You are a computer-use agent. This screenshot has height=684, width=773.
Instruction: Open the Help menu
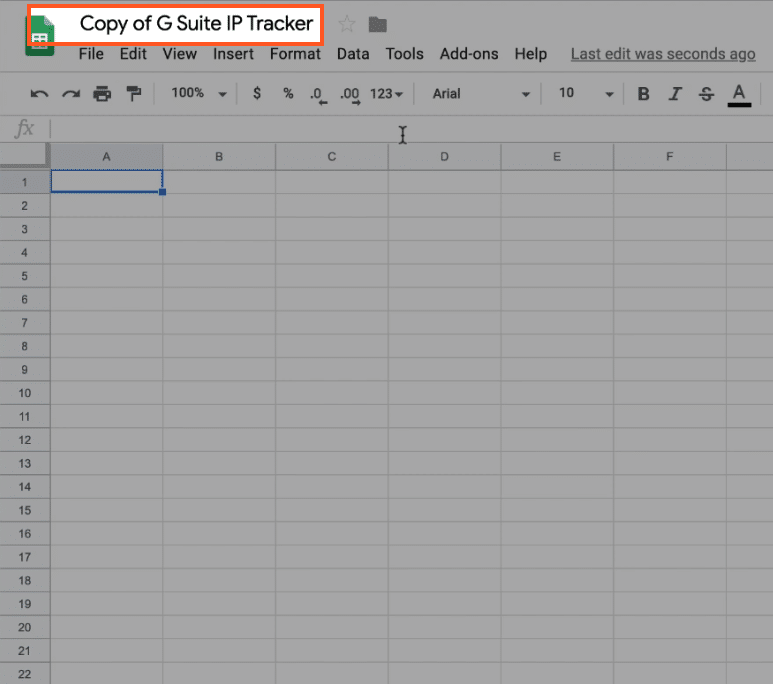pyautogui.click(x=530, y=53)
